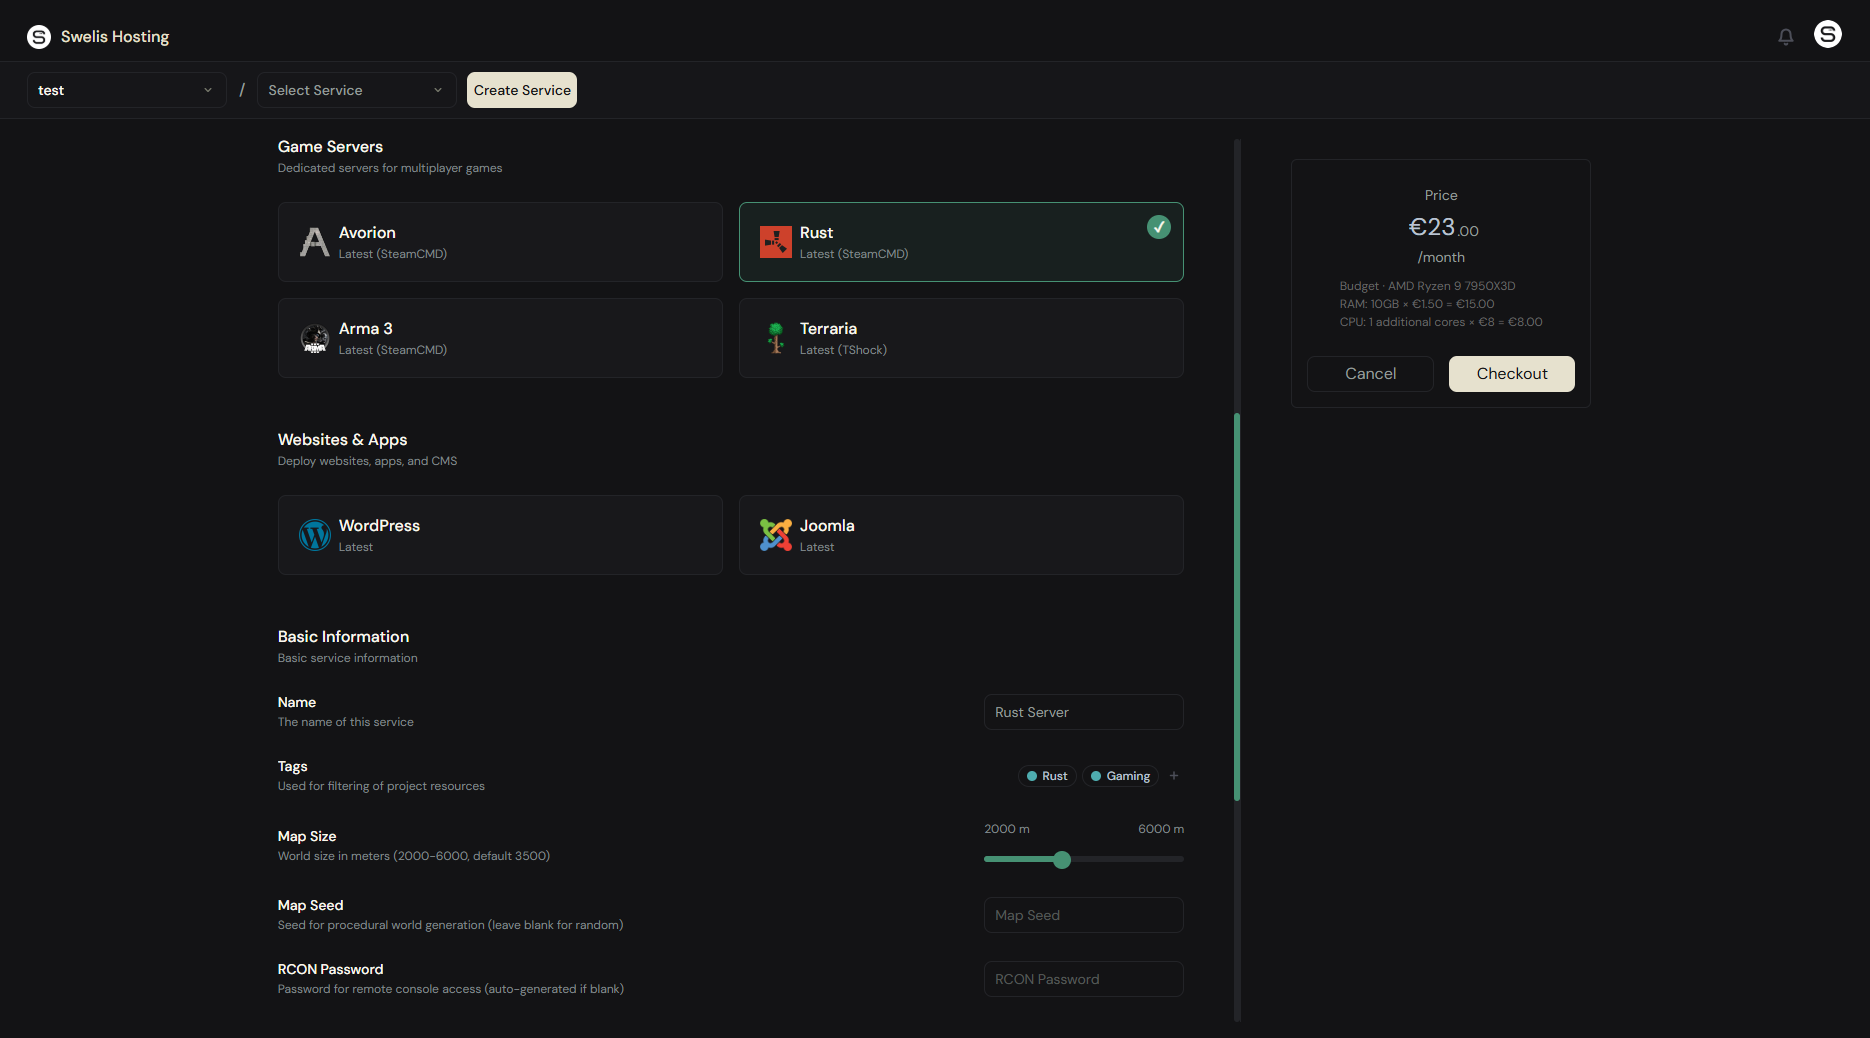The width and height of the screenshot is (1870, 1038).
Task: Remove the Gaming tag
Action: 1119,775
